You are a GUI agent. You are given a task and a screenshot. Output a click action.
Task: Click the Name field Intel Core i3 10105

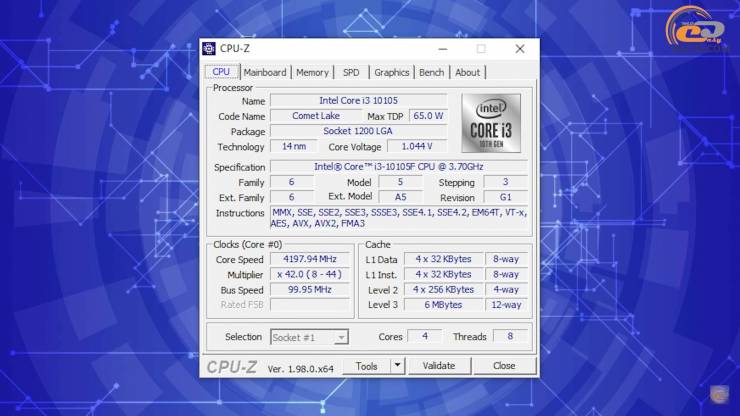click(358, 101)
